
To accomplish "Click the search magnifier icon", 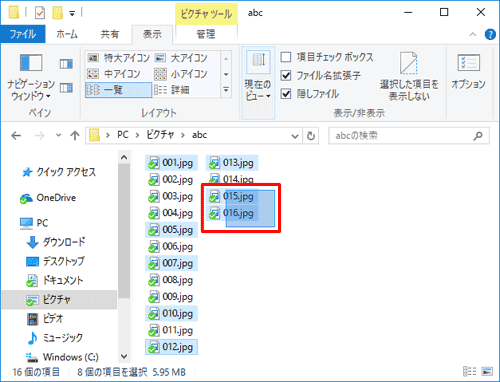I will 478,136.
